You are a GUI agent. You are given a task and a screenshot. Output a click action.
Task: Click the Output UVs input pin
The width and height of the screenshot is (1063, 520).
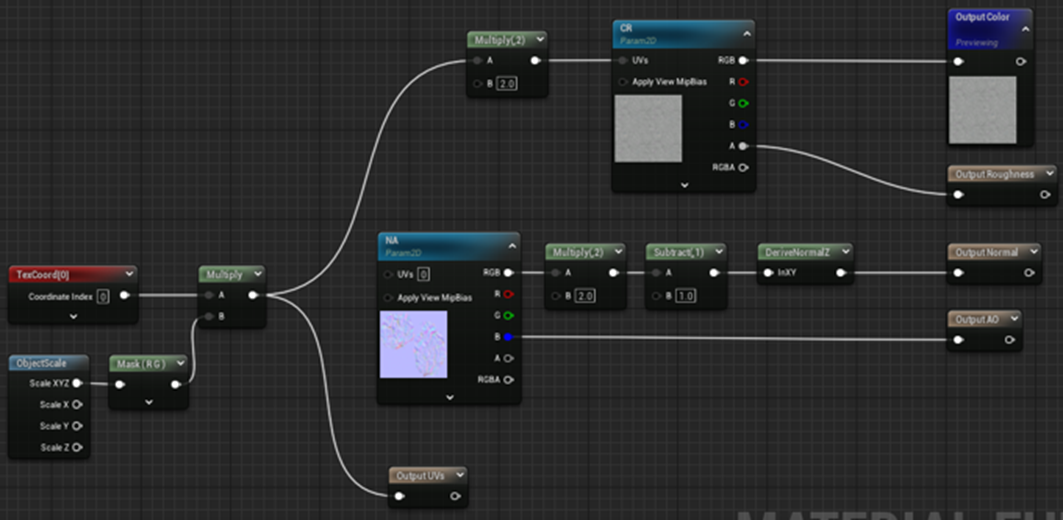point(399,496)
